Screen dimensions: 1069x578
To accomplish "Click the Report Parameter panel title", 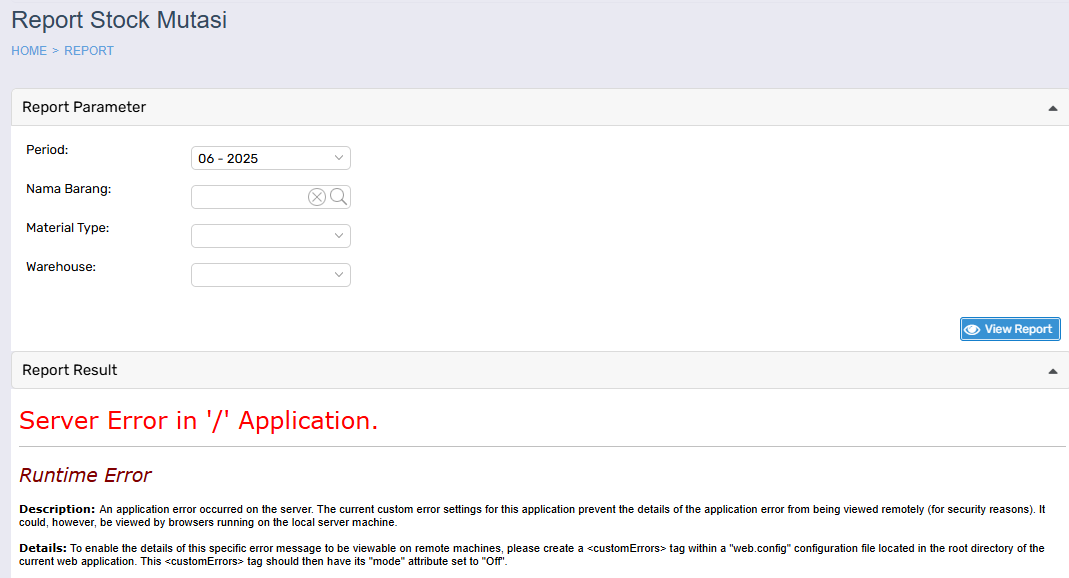I will 84,107.
